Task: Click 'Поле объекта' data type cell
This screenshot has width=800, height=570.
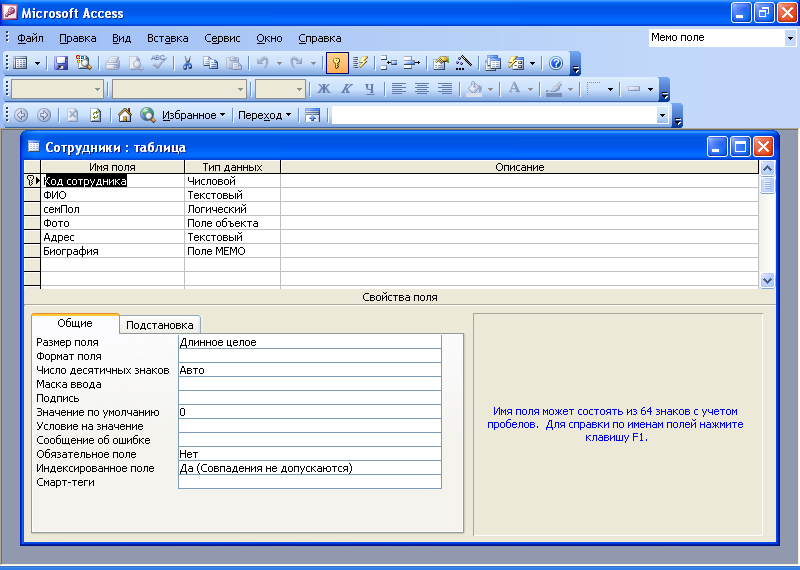Action: point(232,223)
